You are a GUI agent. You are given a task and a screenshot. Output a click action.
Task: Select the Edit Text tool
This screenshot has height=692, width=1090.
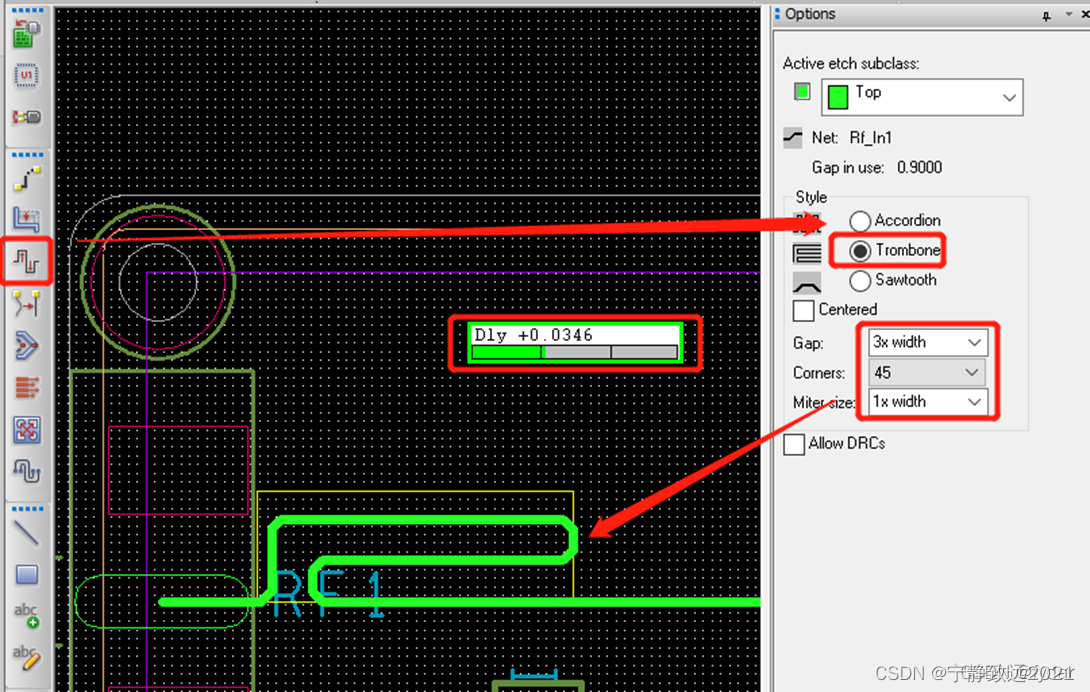tap(26, 657)
